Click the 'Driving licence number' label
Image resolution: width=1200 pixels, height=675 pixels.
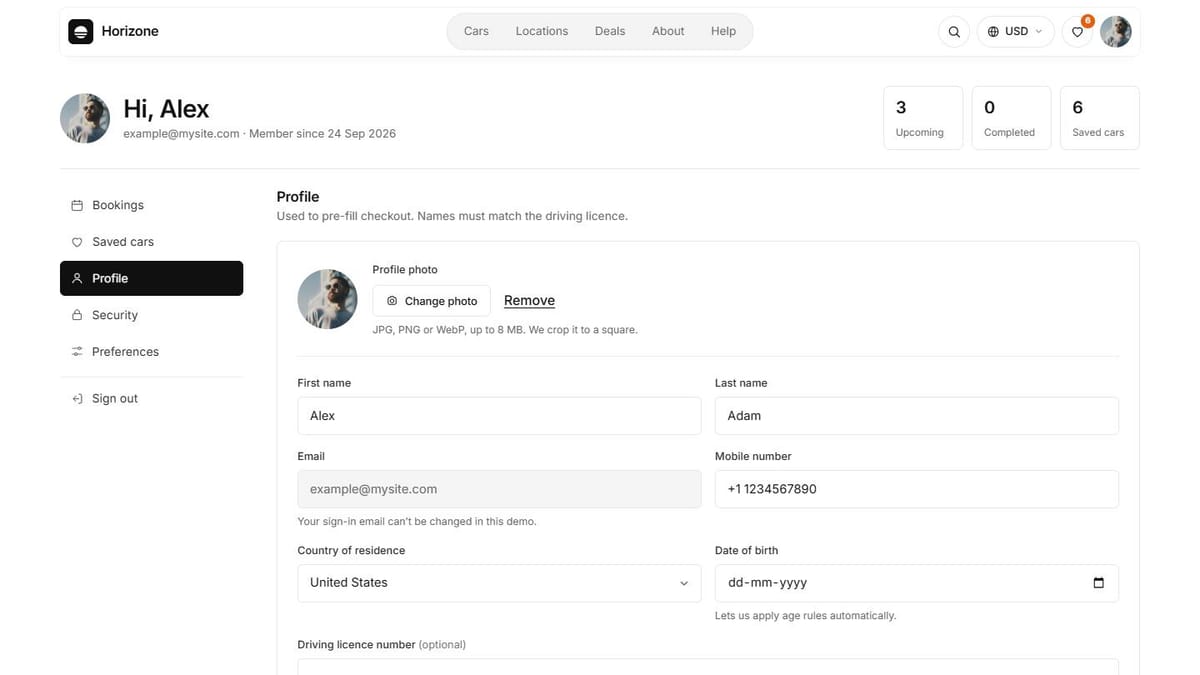point(356,645)
